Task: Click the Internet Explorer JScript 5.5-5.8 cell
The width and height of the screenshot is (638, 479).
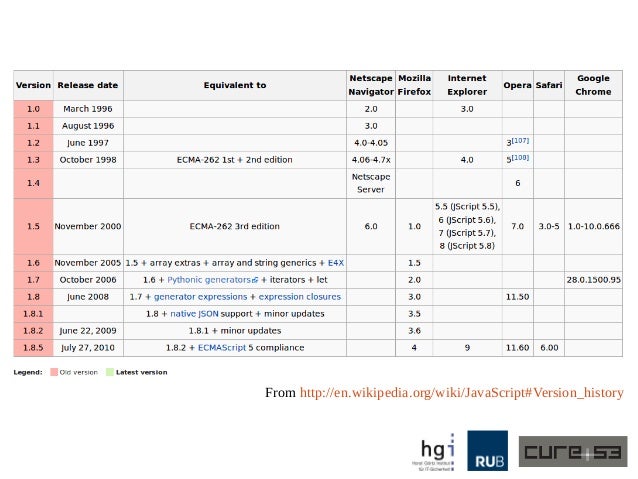Action: 467,227
